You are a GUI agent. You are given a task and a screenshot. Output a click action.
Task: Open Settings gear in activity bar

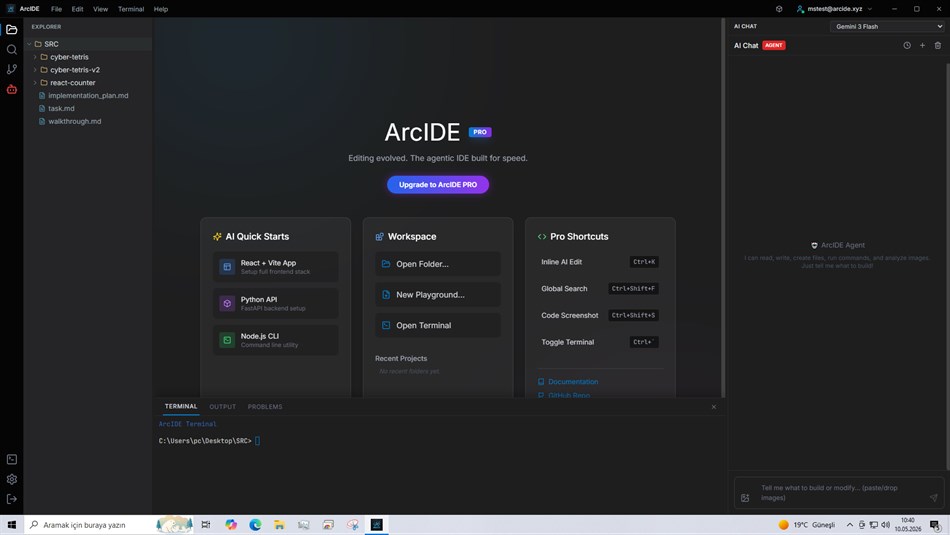12,479
